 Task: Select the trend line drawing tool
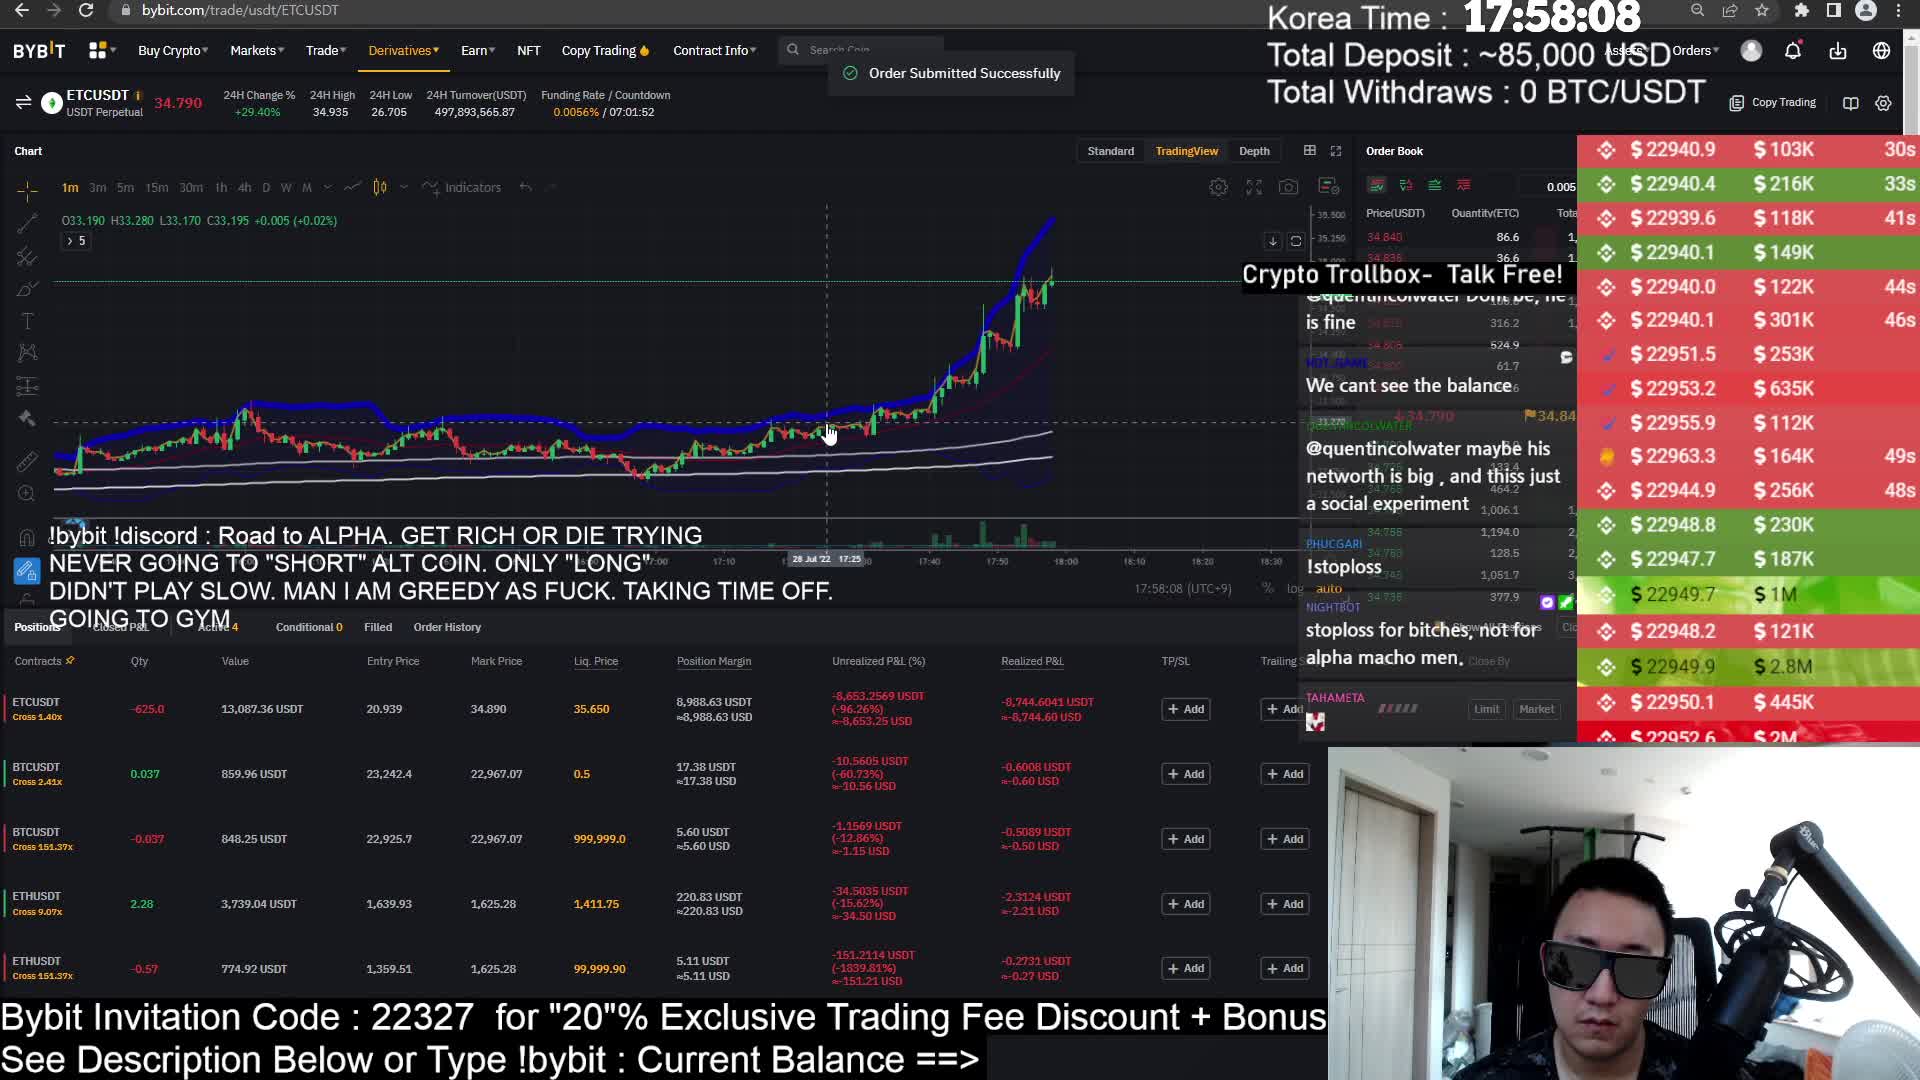pos(27,222)
